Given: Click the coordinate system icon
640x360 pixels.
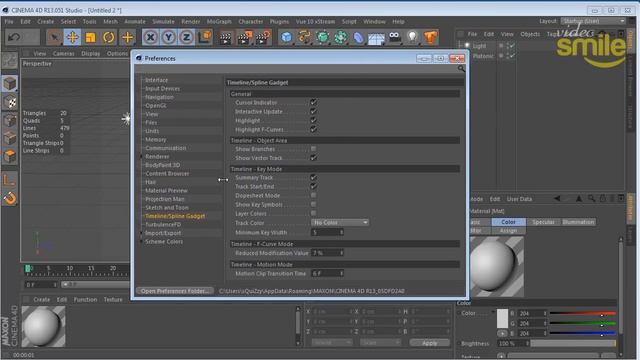Looking at the screenshot, I should (x=205, y=38).
